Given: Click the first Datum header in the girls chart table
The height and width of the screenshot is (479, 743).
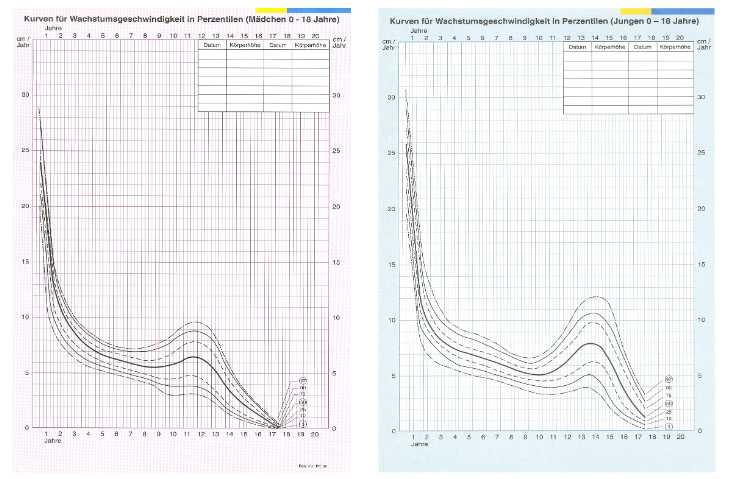Looking at the screenshot, I should [x=212, y=45].
